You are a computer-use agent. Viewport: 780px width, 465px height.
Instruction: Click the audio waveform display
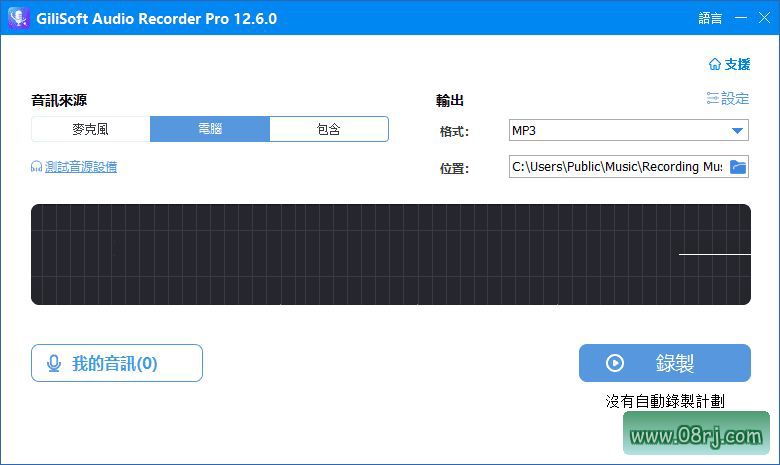(x=391, y=254)
